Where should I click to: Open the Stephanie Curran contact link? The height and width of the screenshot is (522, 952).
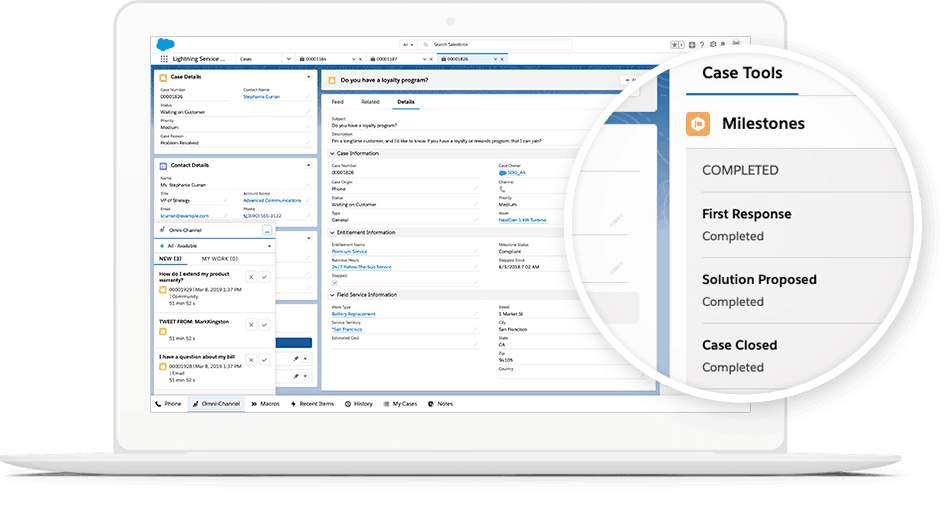click(262, 97)
